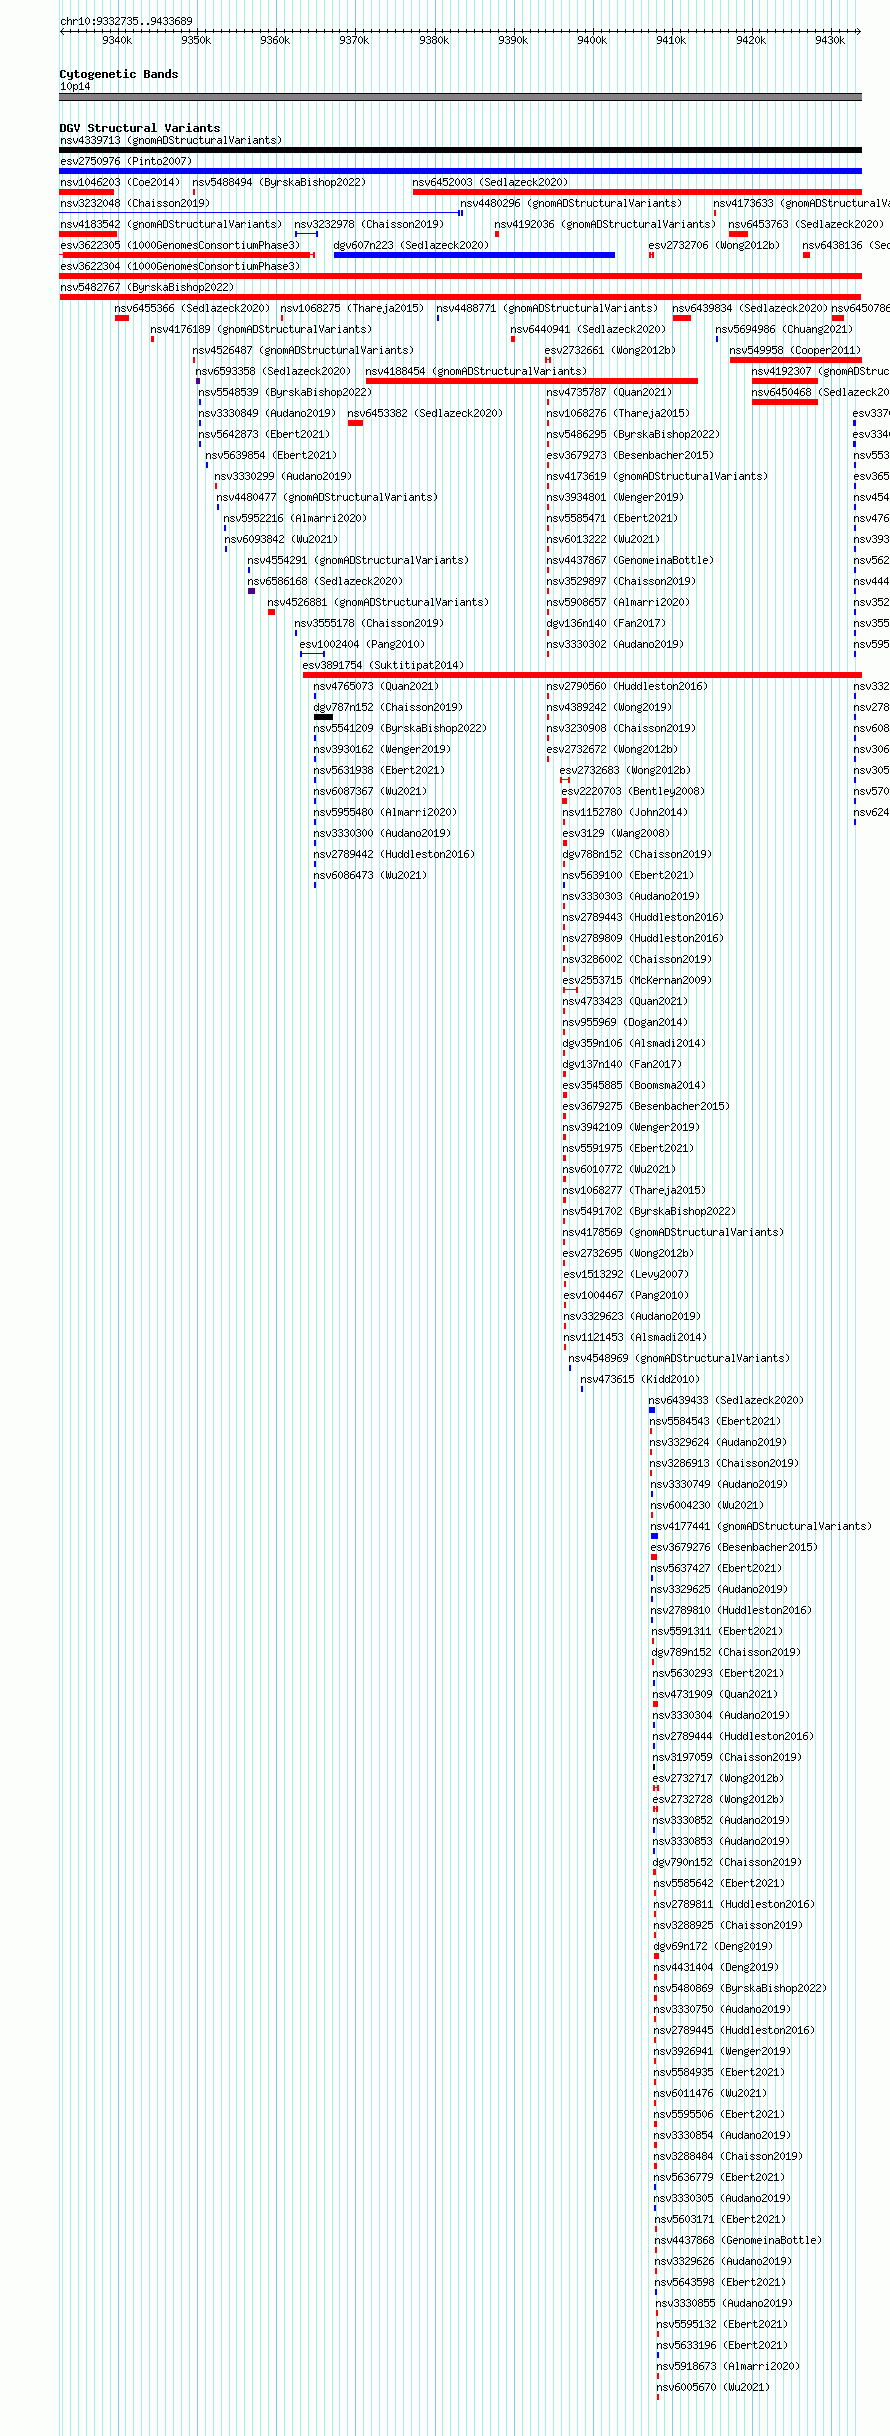
Task: Open dgv69n172 (Deng2019) entry
Action: 713,1946
